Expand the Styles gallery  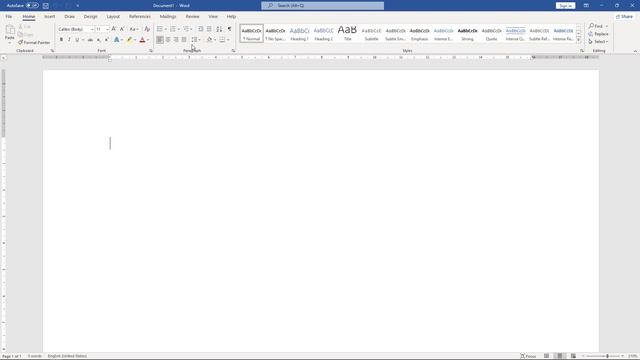pos(578,40)
